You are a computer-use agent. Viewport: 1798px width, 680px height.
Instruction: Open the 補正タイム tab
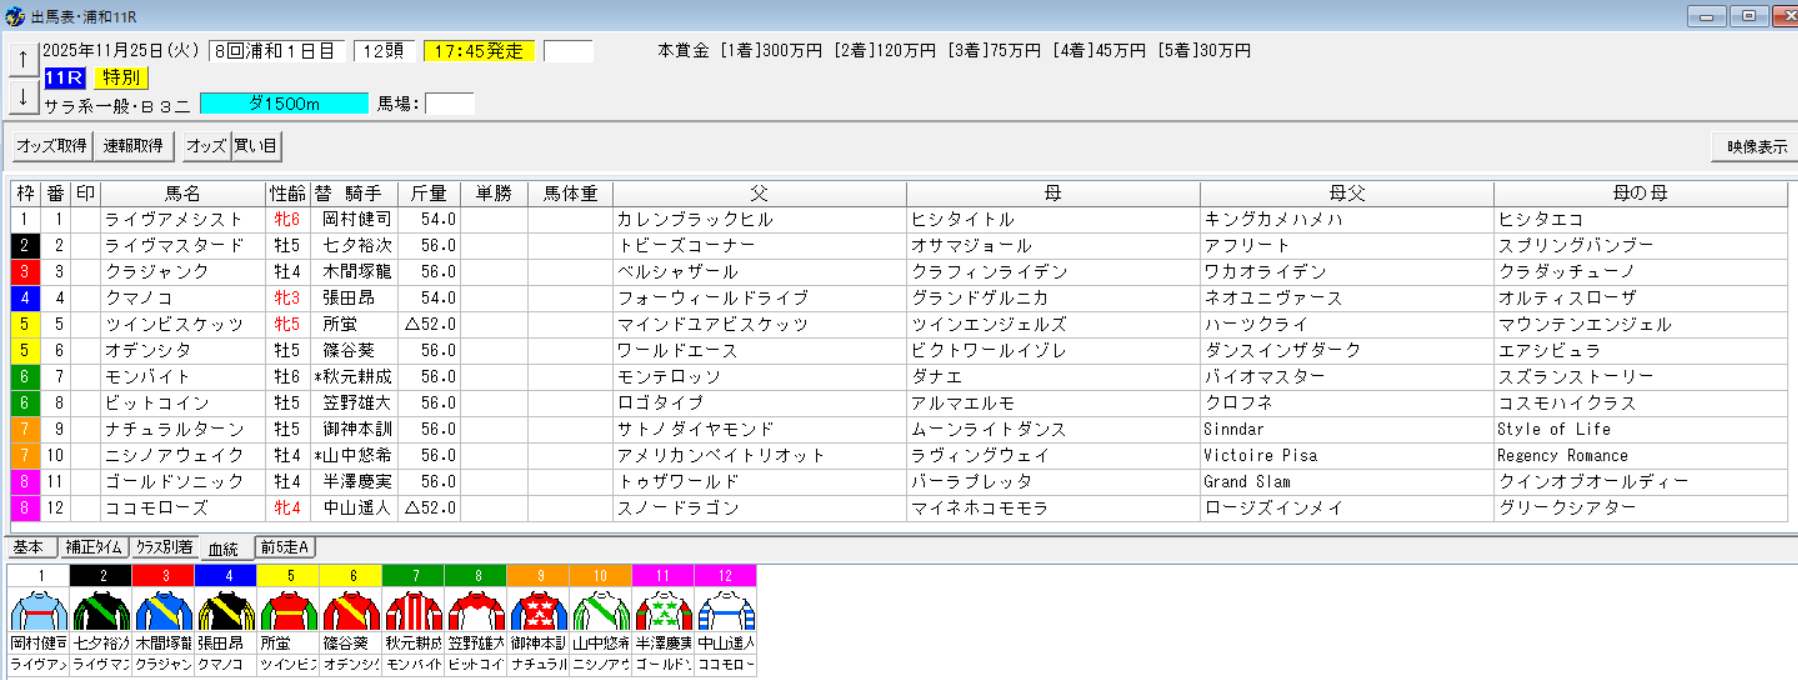[x=93, y=547]
